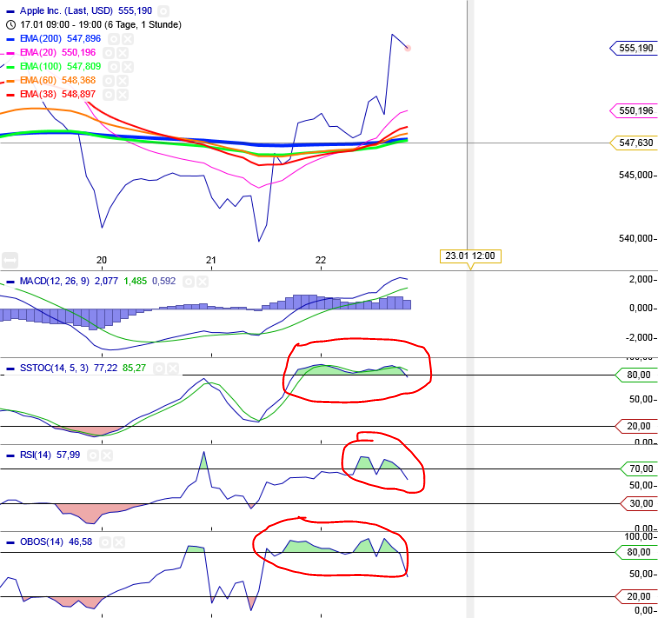Select the EMA(200) legend label
Screen dimensions: 658x618
[x=41, y=39]
